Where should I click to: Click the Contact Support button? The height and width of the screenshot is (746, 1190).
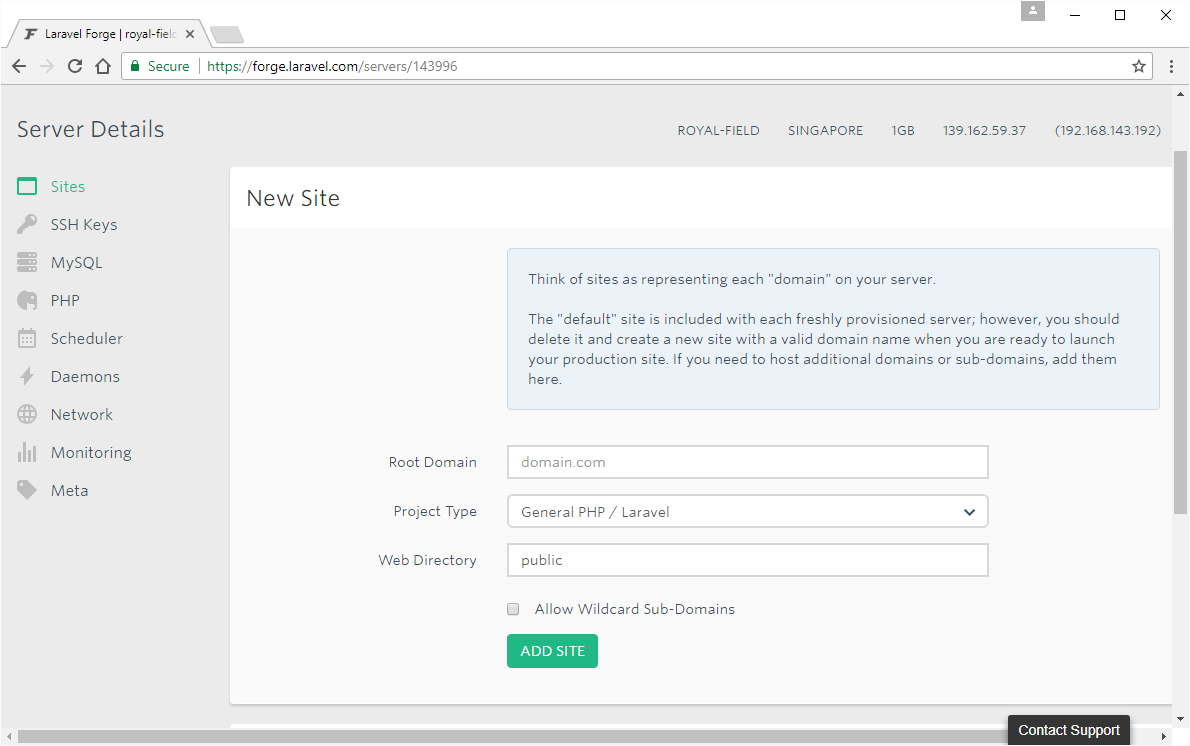1068,730
